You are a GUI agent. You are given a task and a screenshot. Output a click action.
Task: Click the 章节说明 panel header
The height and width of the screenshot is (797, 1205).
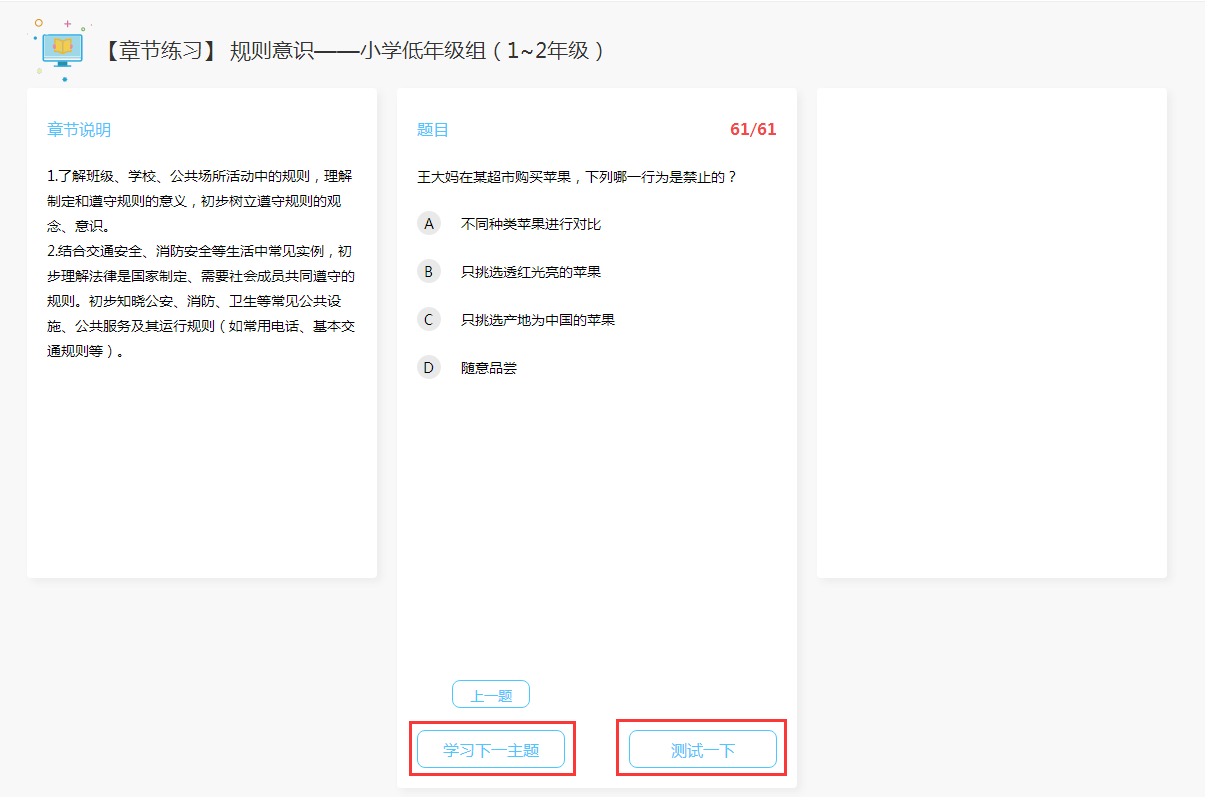coord(77,129)
